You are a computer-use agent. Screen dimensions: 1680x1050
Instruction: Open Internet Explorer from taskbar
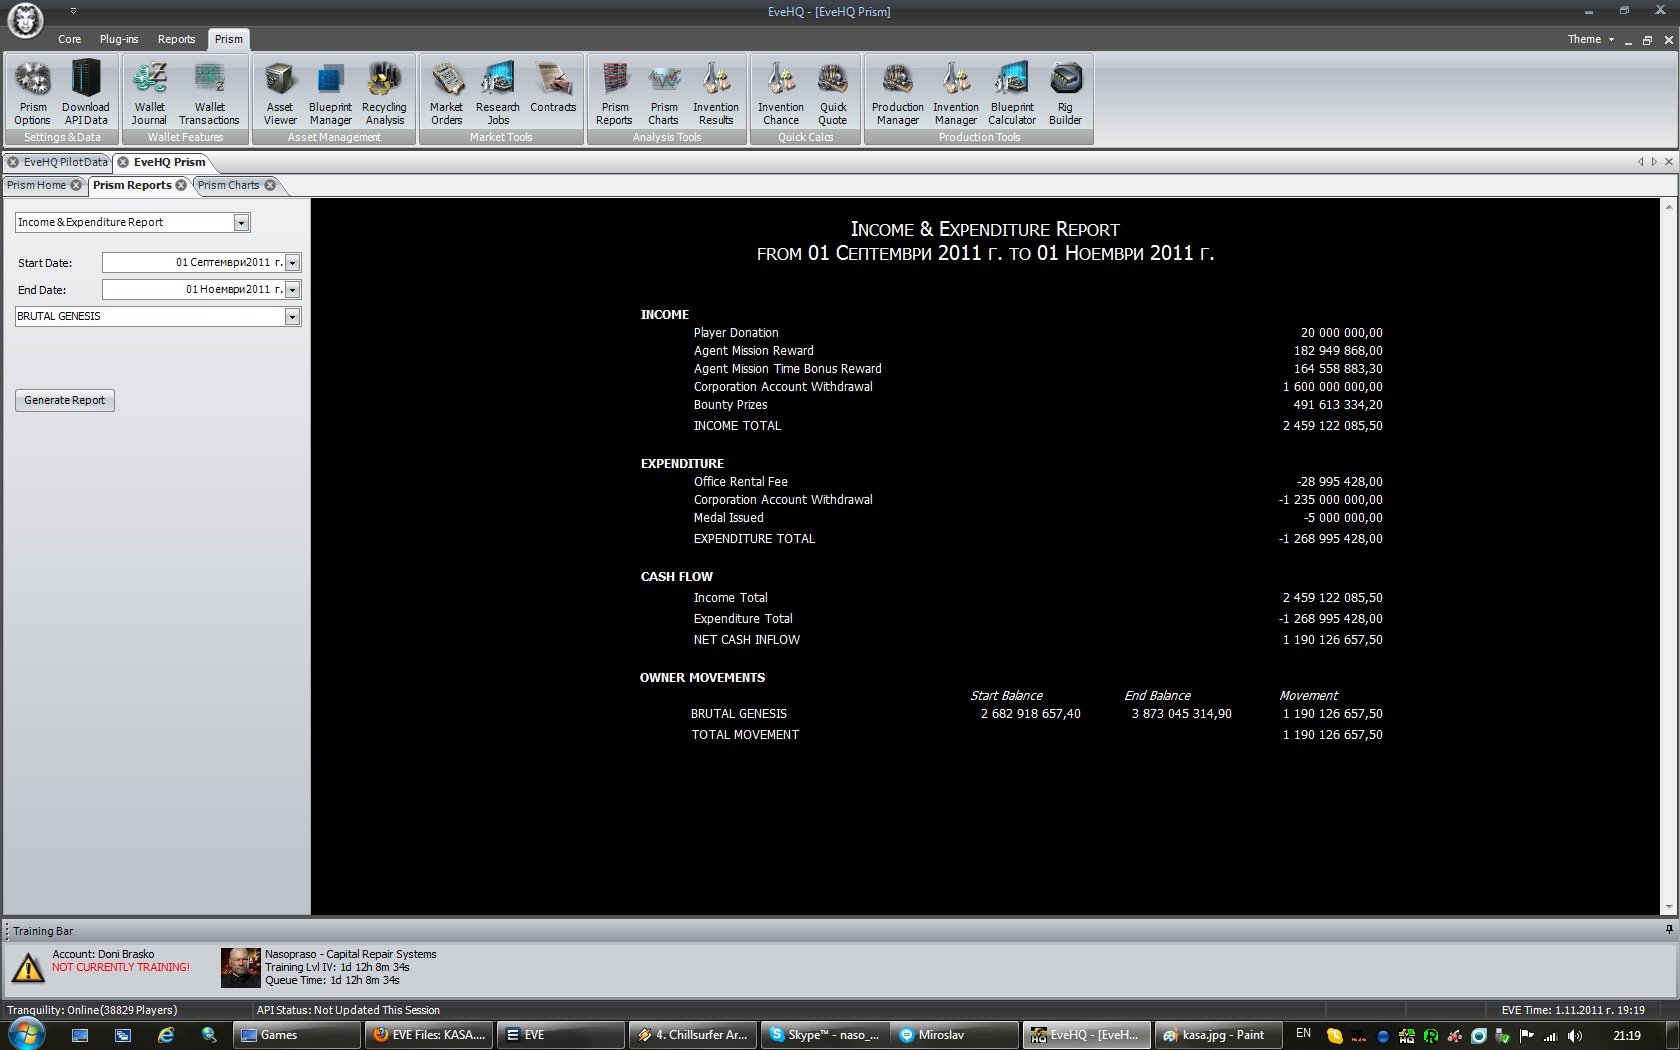(165, 1035)
